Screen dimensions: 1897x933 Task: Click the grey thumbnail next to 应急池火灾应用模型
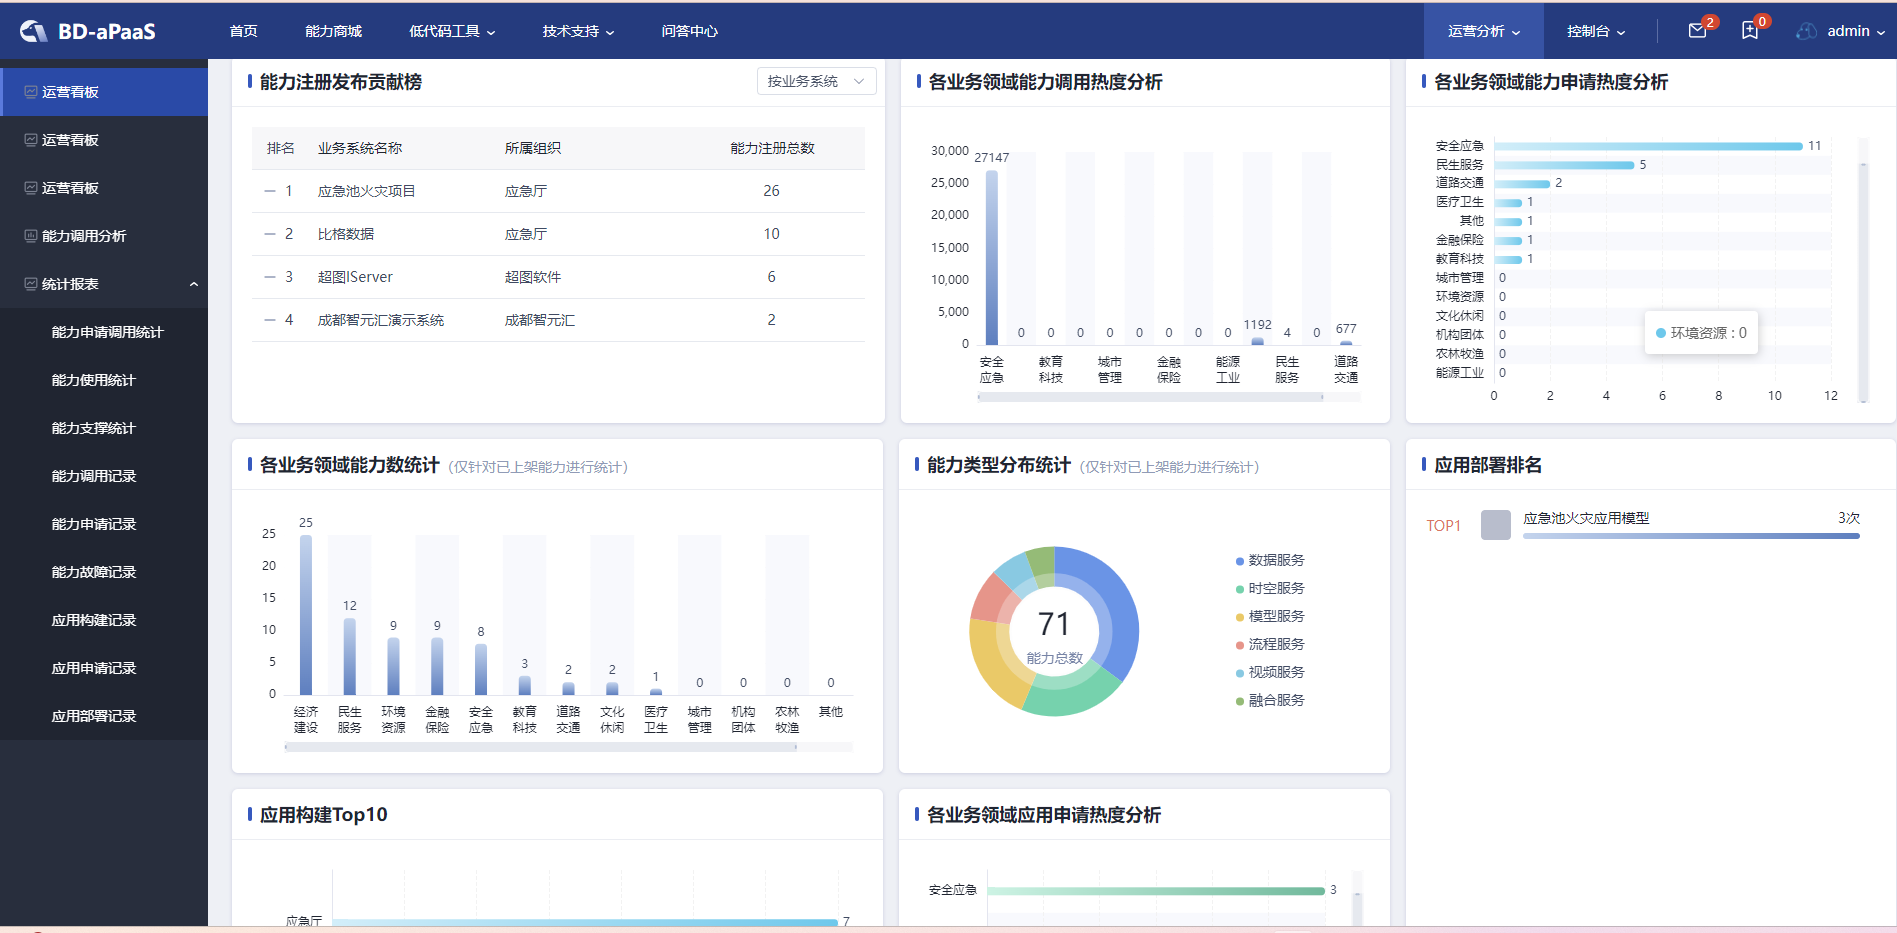[x=1495, y=525]
